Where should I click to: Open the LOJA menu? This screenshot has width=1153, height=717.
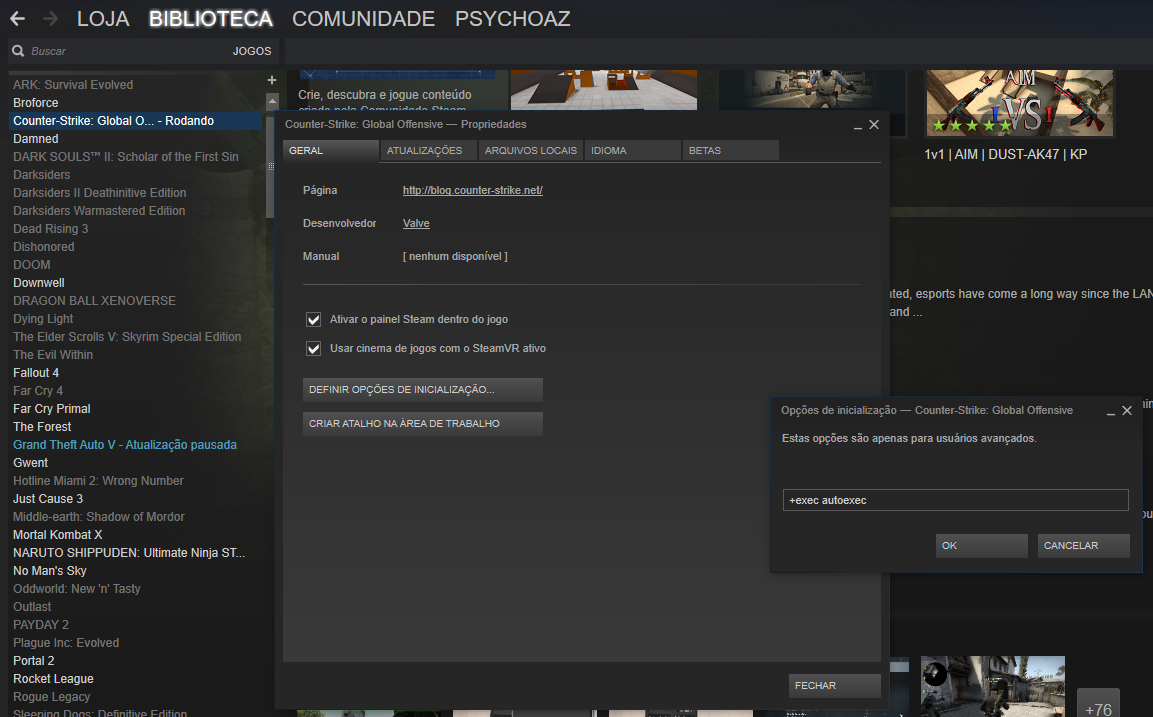tap(103, 18)
